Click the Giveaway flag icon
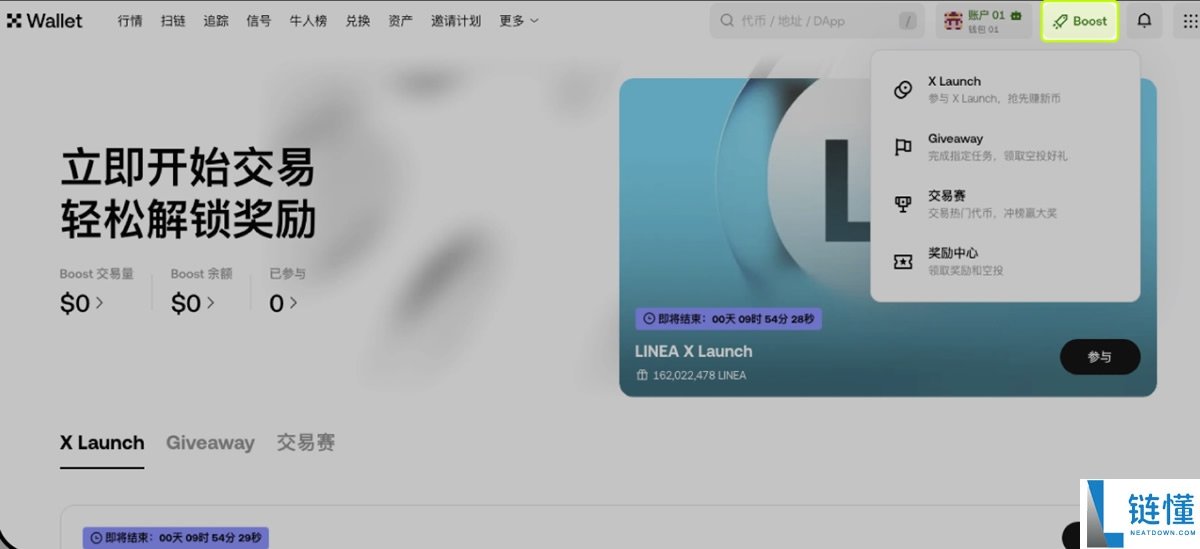Image resolution: width=1200 pixels, height=549 pixels. (x=903, y=147)
